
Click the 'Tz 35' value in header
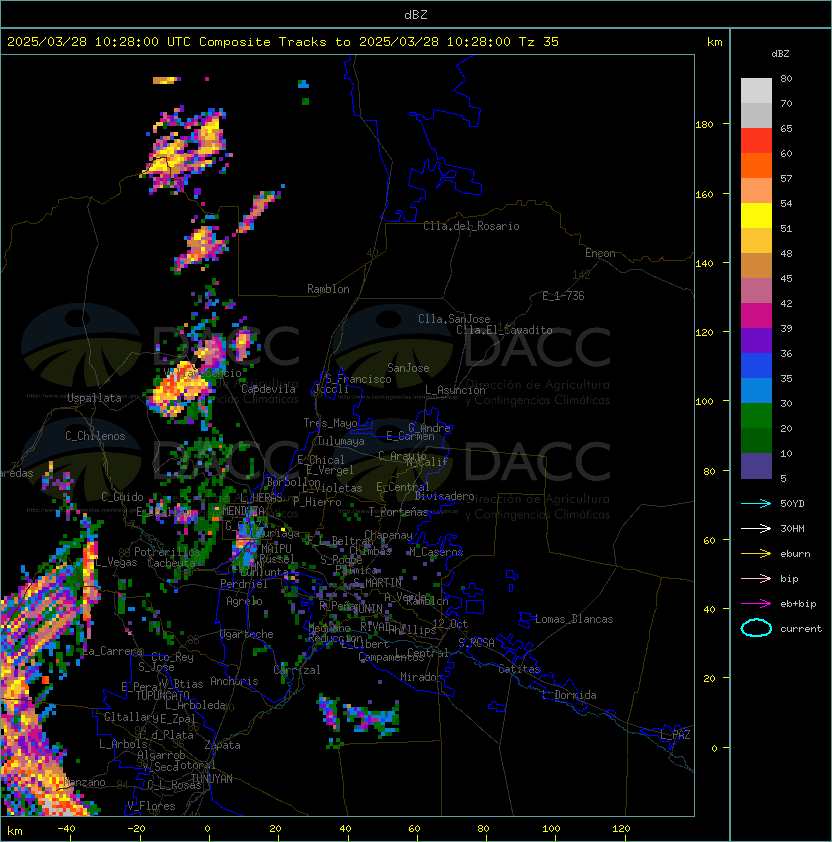click(539, 42)
